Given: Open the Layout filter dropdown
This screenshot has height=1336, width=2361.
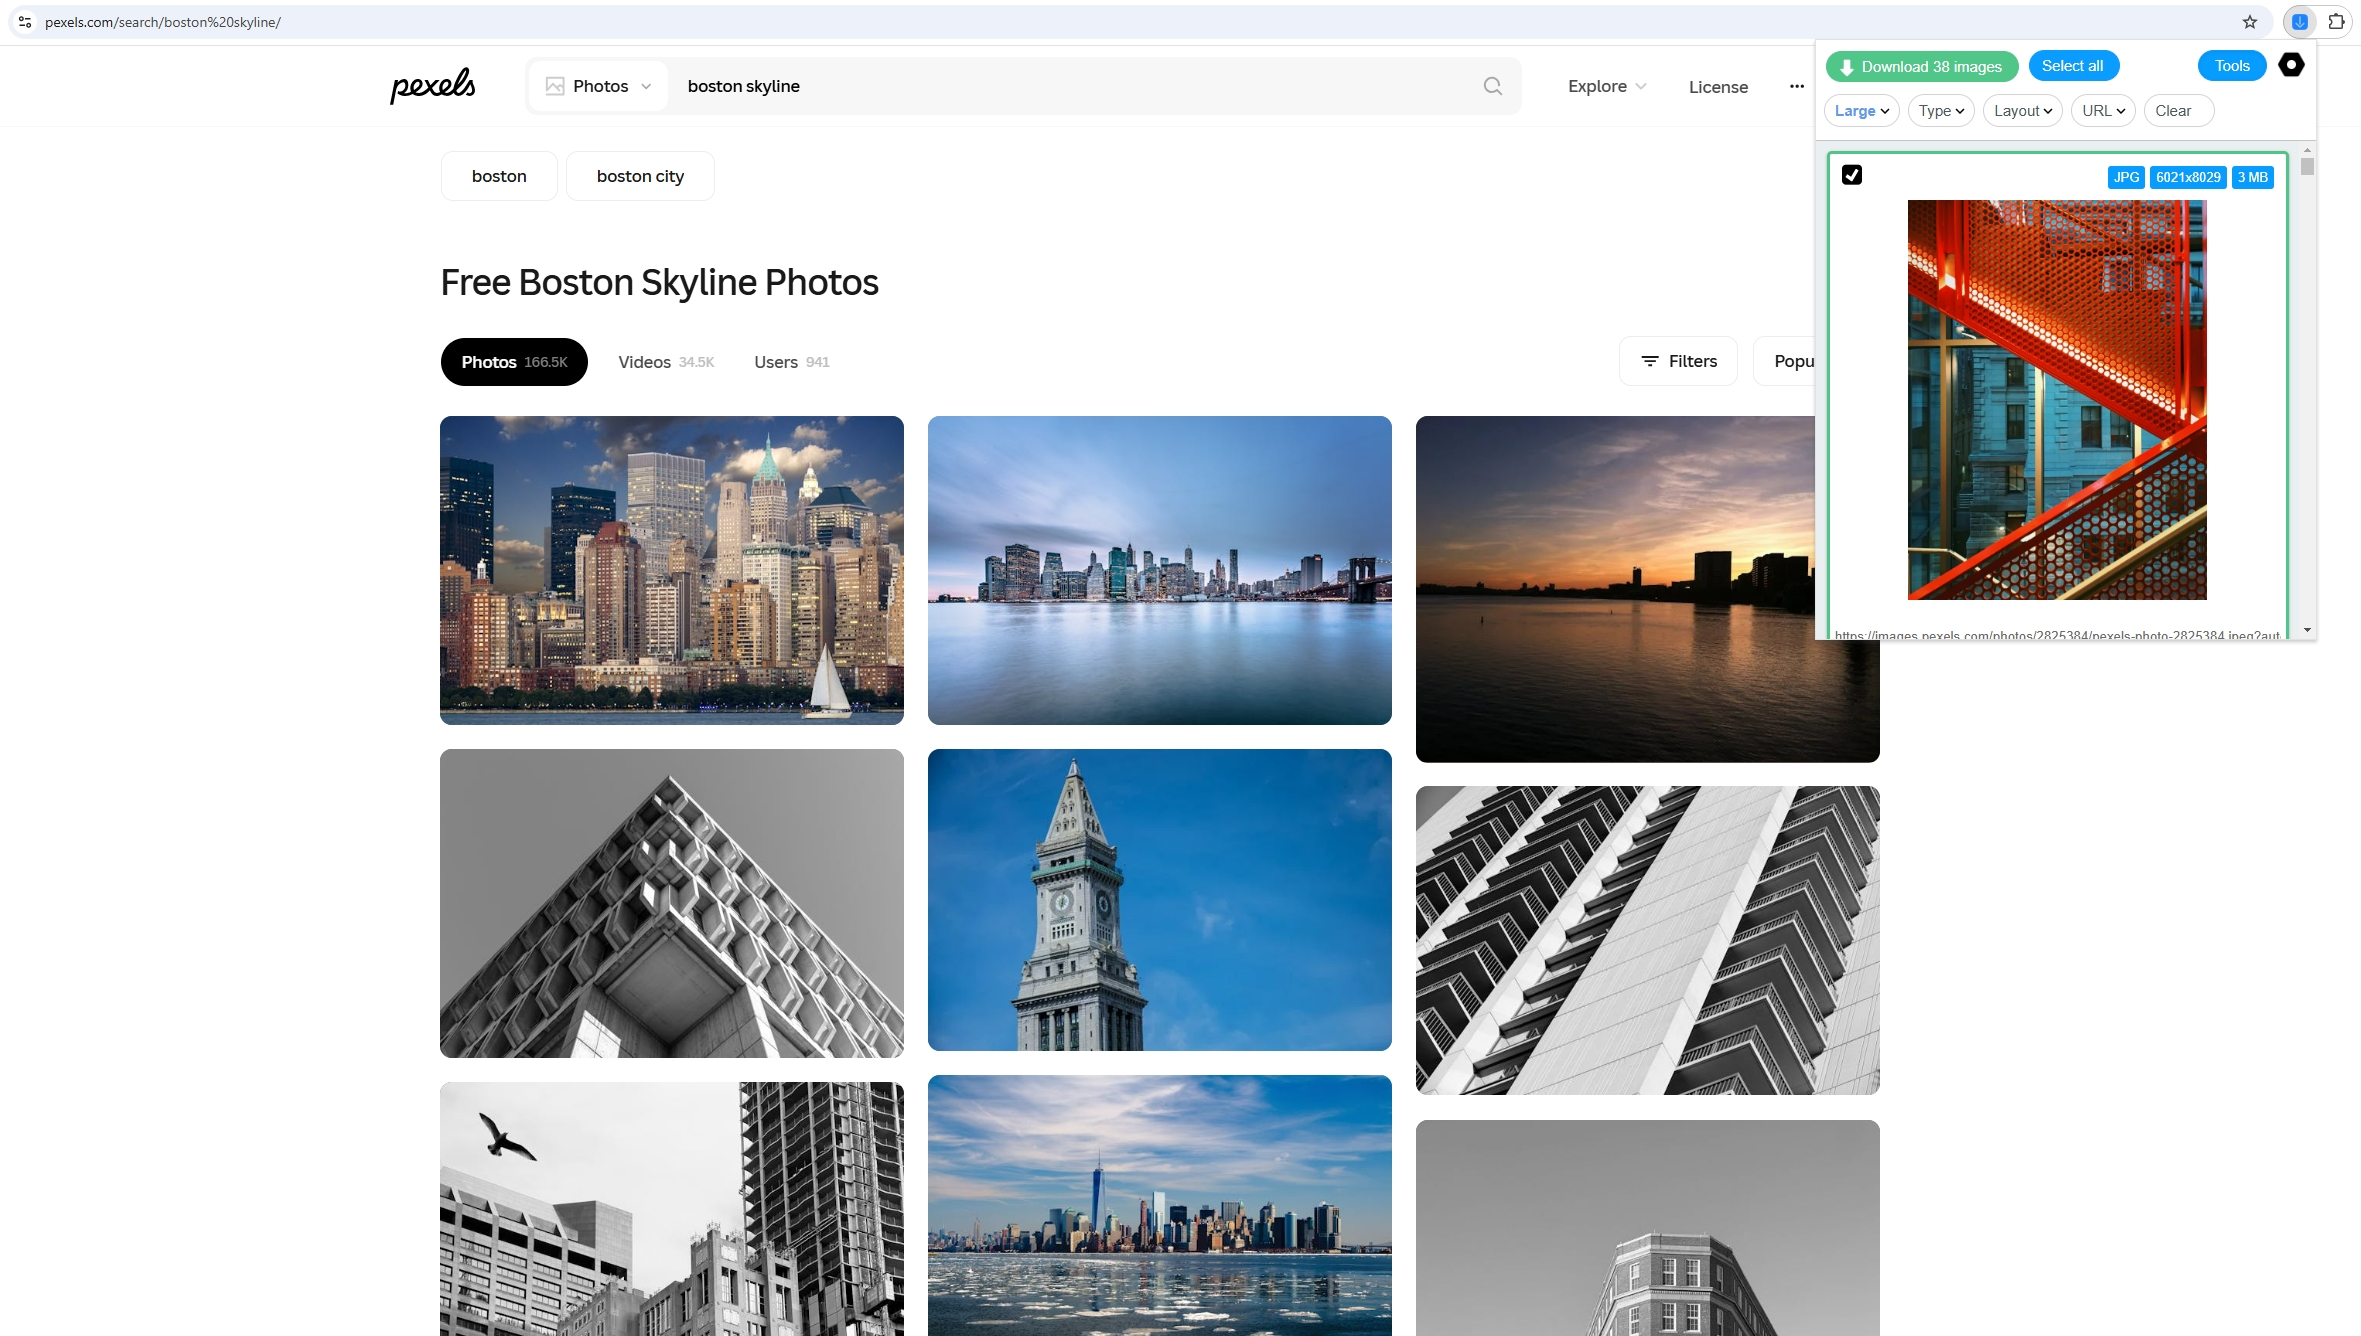Looking at the screenshot, I should (x=2022, y=111).
